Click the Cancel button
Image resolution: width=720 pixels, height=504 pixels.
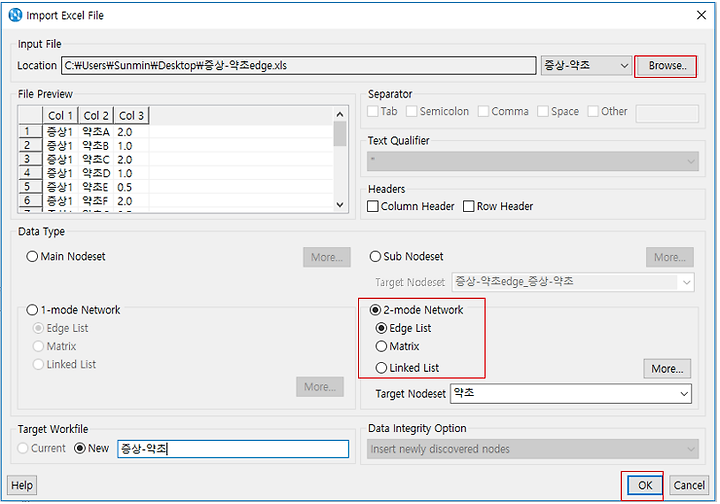pos(689,486)
